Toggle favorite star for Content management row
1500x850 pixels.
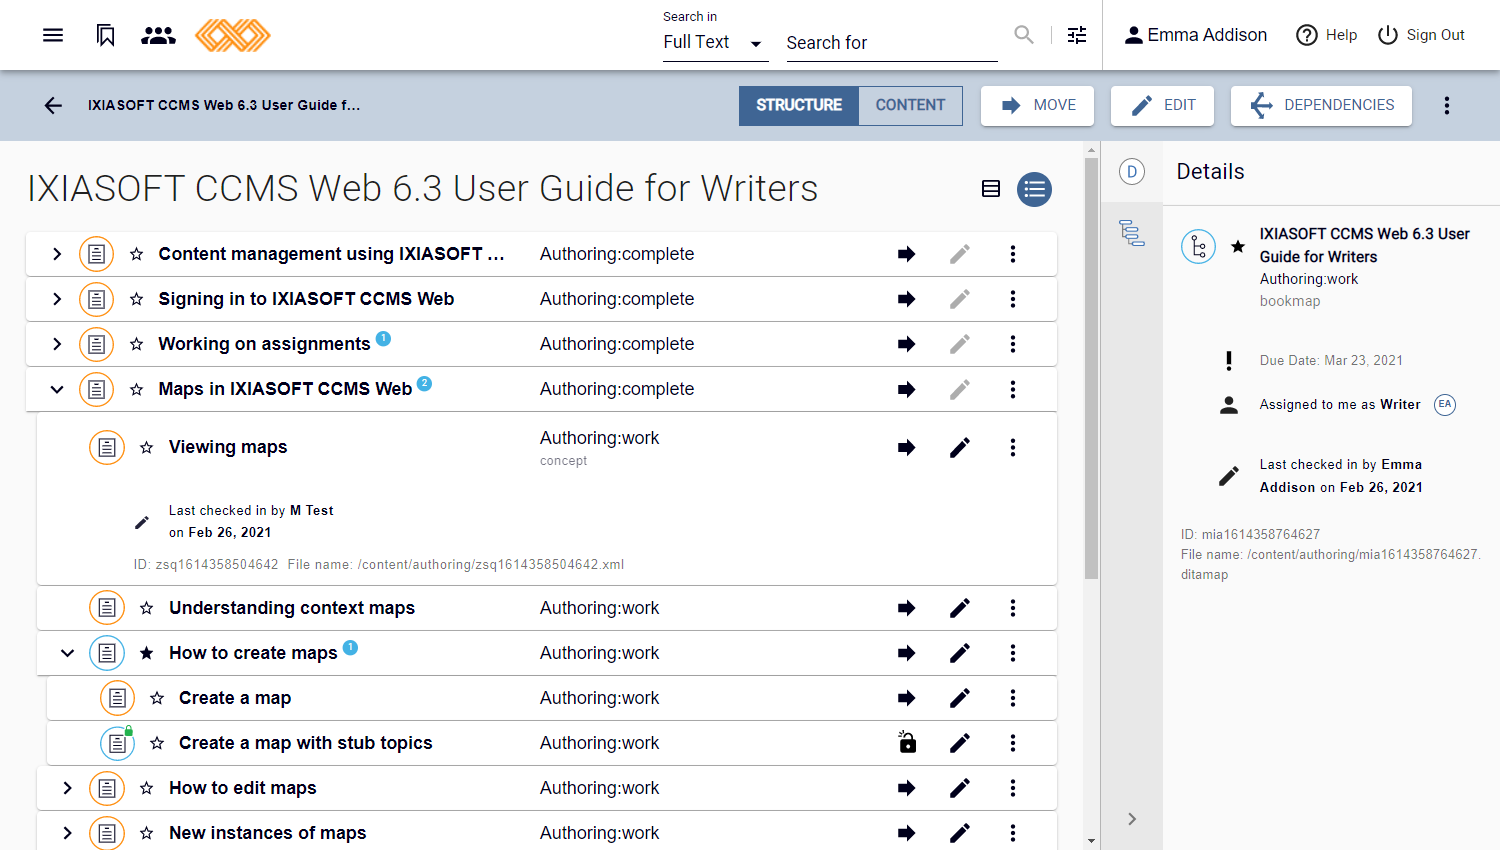click(x=137, y=254)
